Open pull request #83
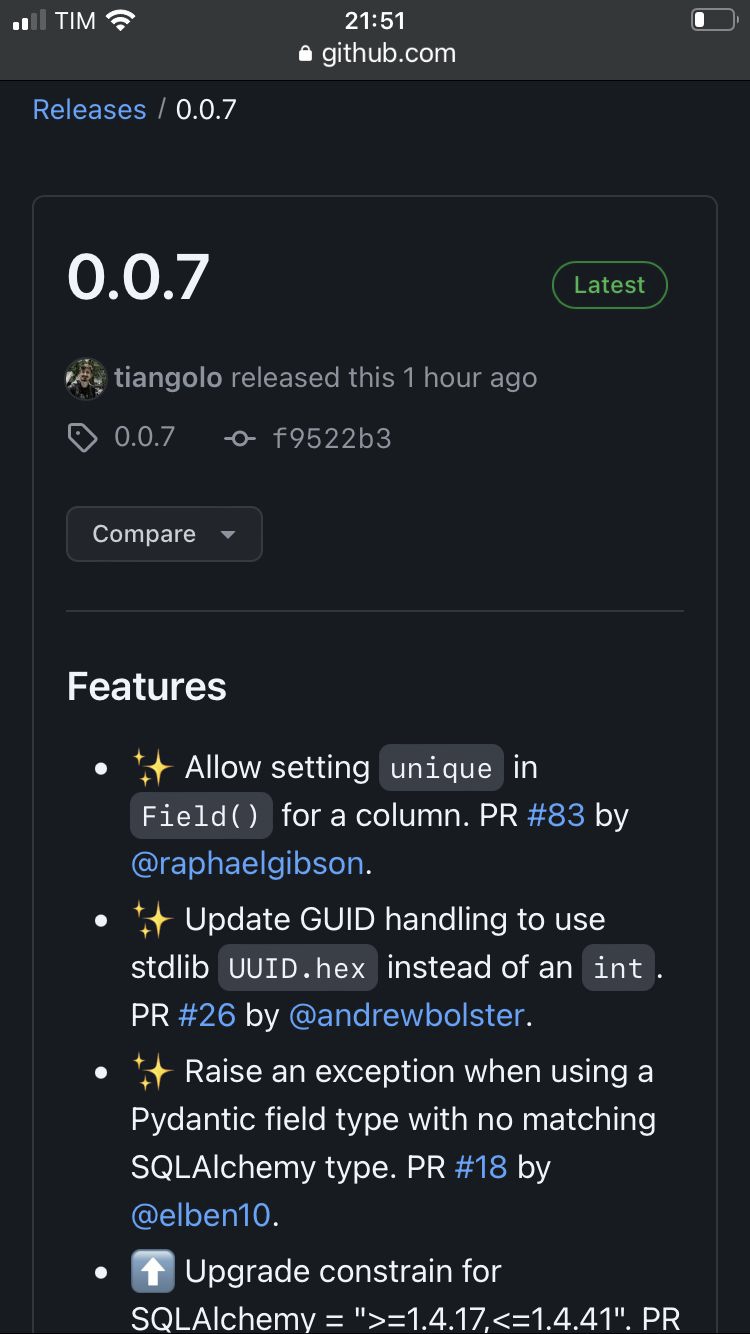The image size is (750, 1334). pos(556,815)
